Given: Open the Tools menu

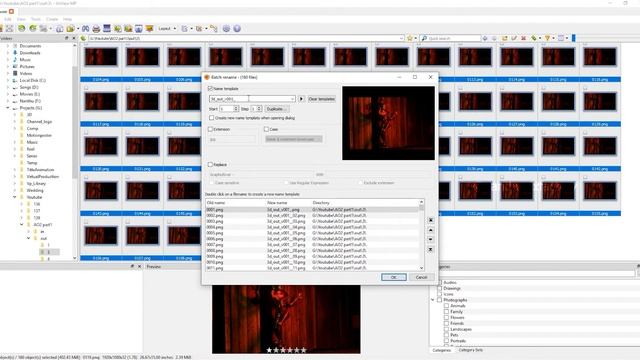Looking at the screenshot, I should (x=36, y=19).
